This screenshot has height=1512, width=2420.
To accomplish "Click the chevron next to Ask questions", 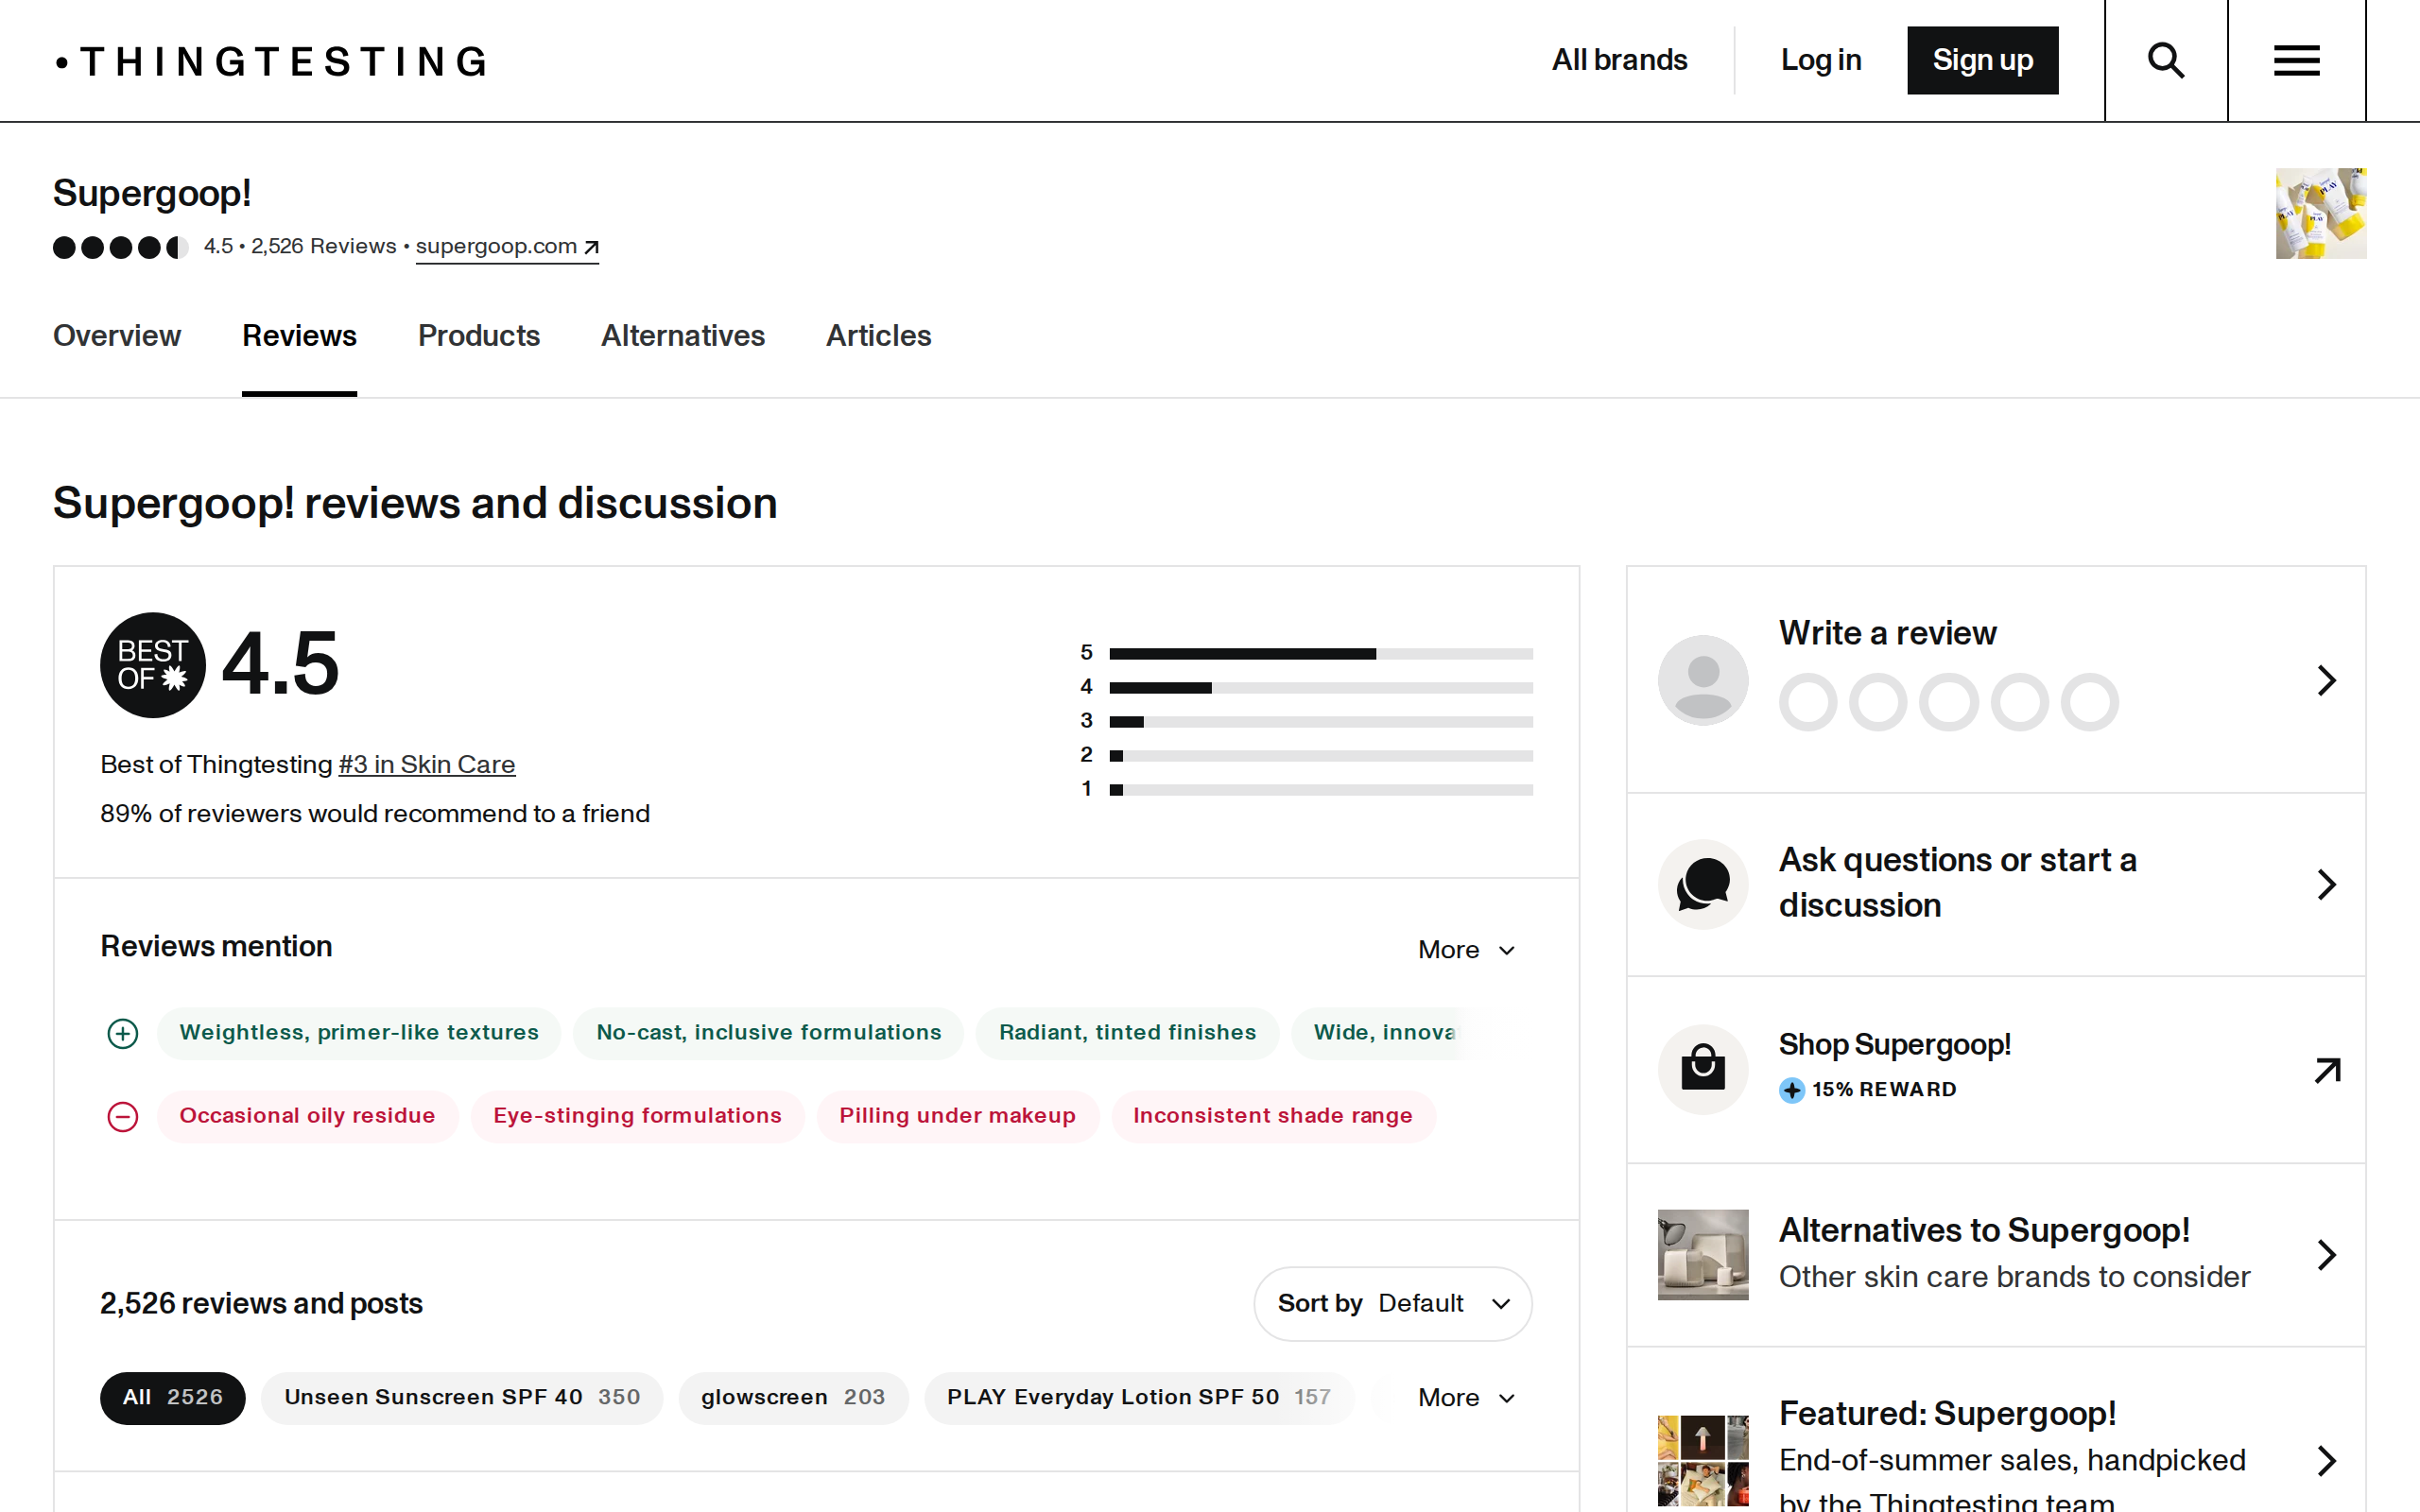I will (2327, 884).
